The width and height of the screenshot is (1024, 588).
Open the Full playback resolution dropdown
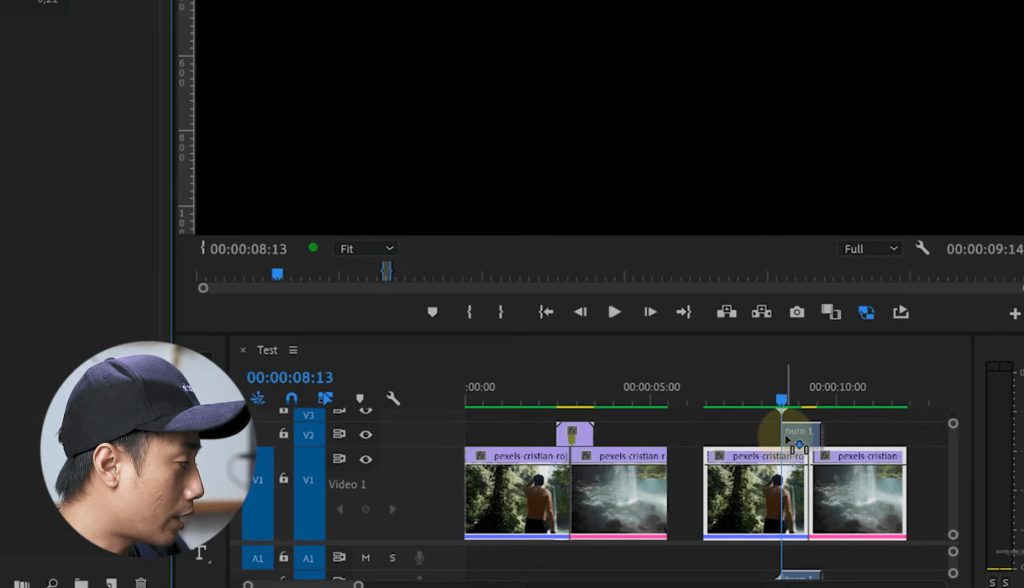(x=871, y=248)
